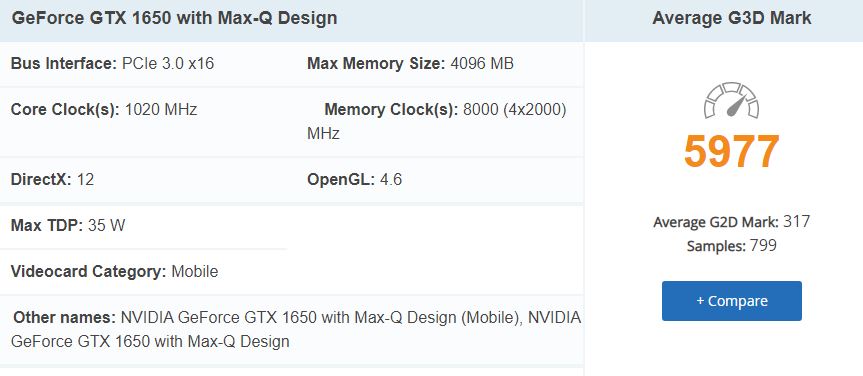The height and width of the screenshot is (376, 863).
Task: Click the Max TDP 35 W entry
Action: click(x=68, y=225)
